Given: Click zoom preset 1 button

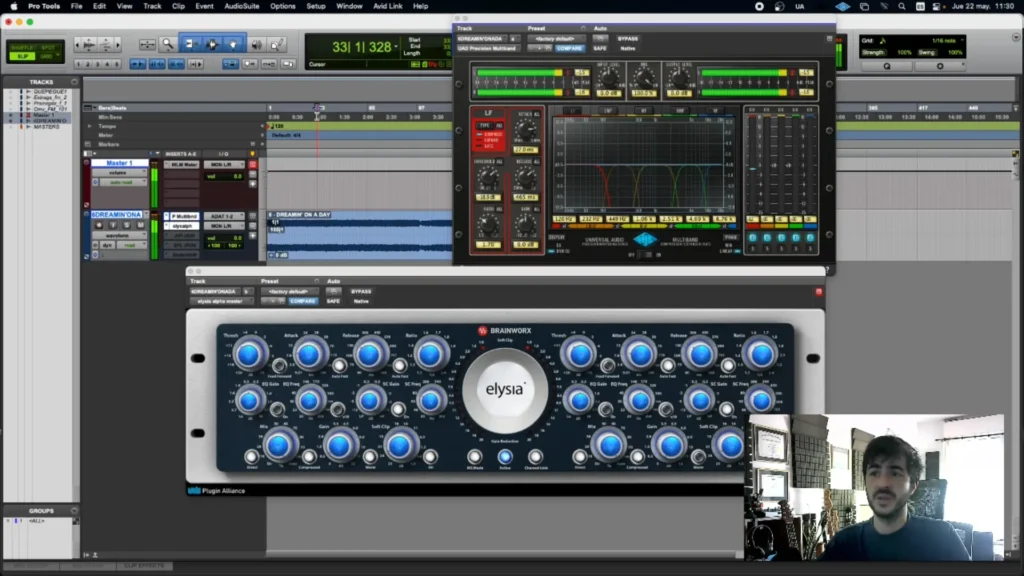Looking at the screenshot, I should pos(78,64).
